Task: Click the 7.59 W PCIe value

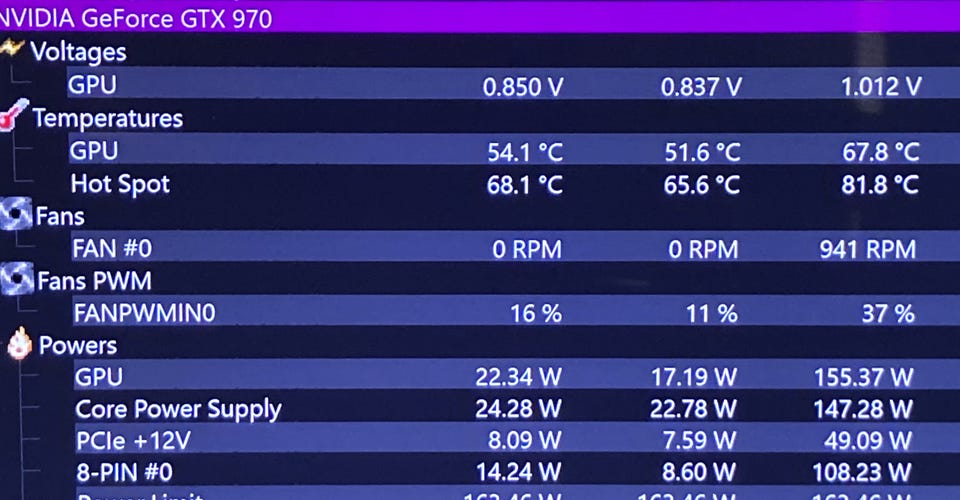Action: [700, 440]
